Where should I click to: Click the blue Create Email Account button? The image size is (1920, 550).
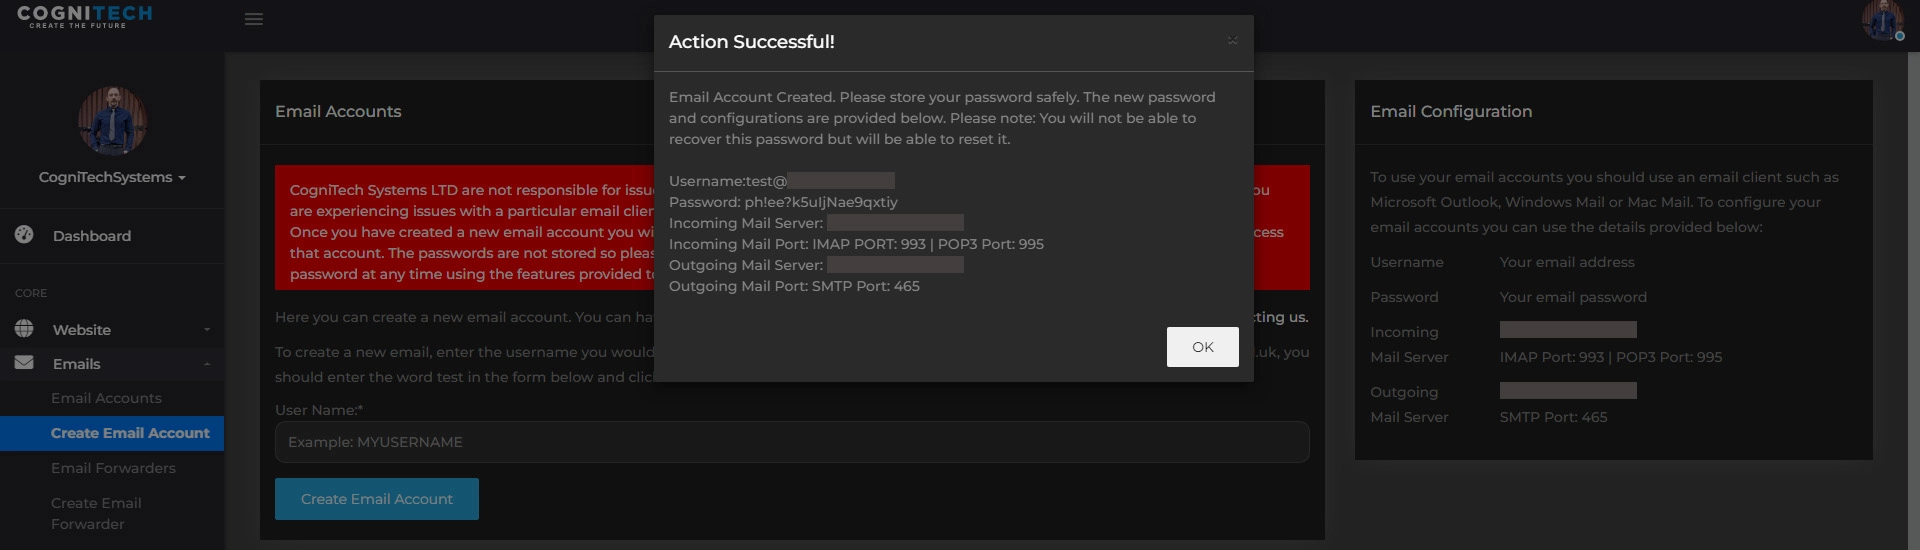click(x=377, y=499)
